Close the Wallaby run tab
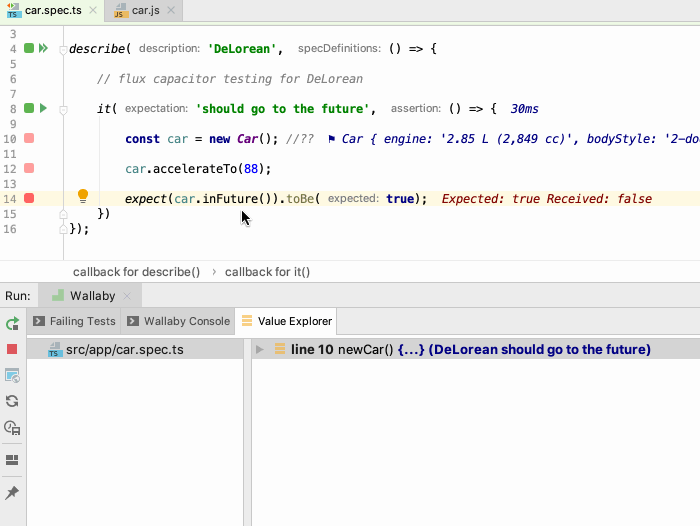The image size is (700, 526). click(127, 296)
